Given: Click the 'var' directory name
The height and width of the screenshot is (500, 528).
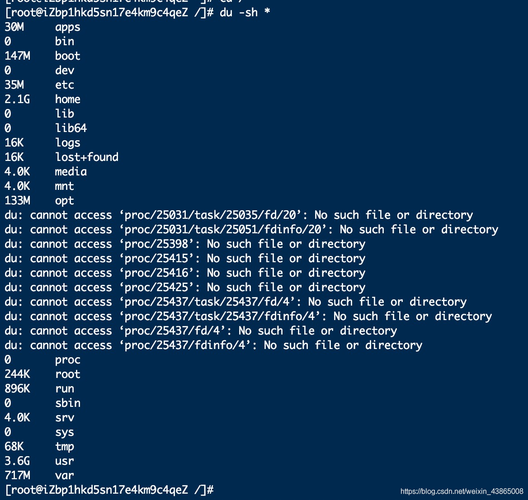Looking at the screenshot, I should (x=65, y=475).
